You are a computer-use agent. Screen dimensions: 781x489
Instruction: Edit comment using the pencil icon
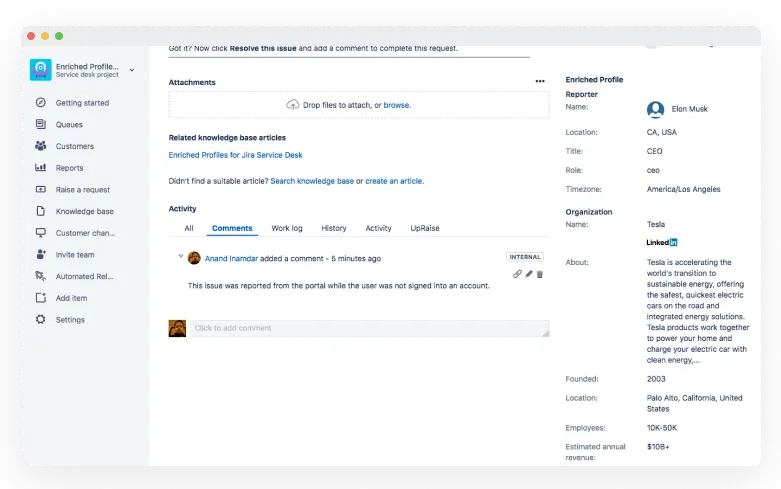pyautogui.click(x=529, y=274)
